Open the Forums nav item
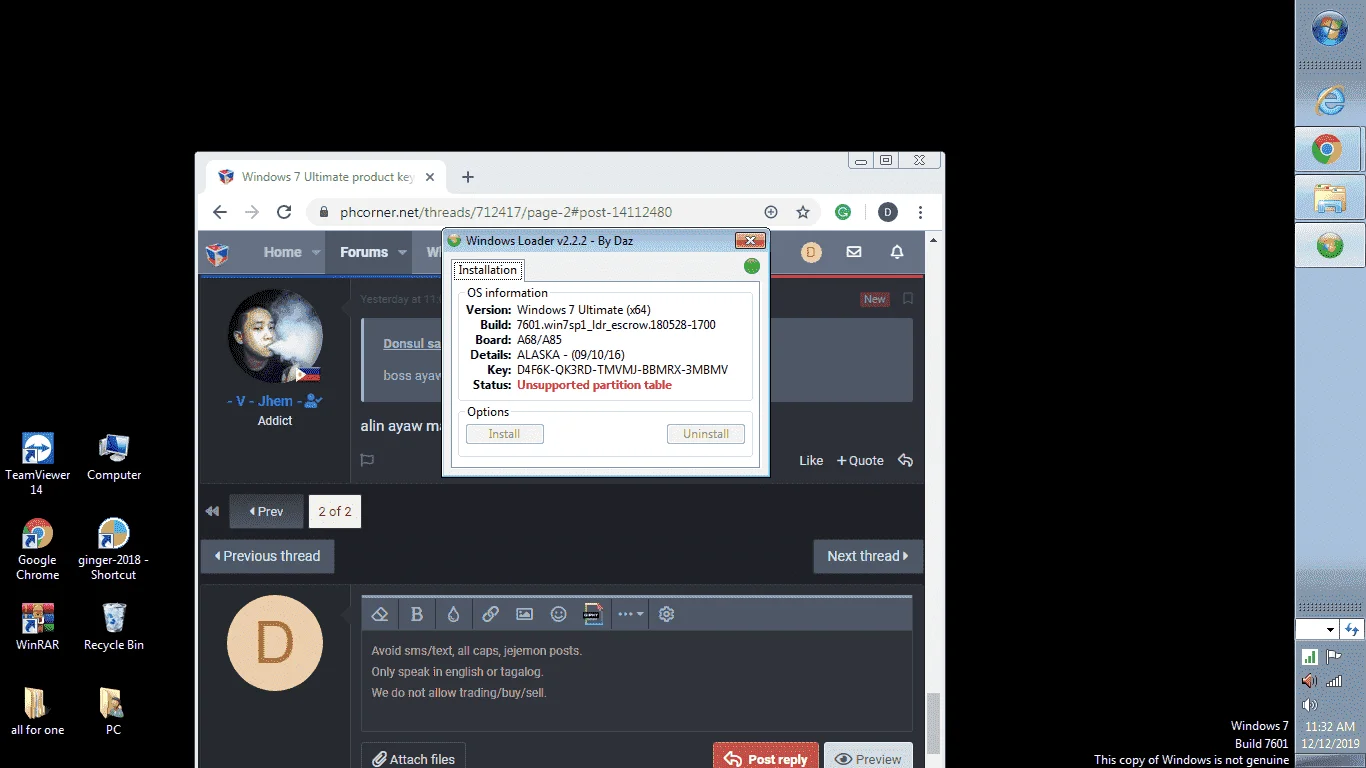1366x768 pixels. [364, 252]
